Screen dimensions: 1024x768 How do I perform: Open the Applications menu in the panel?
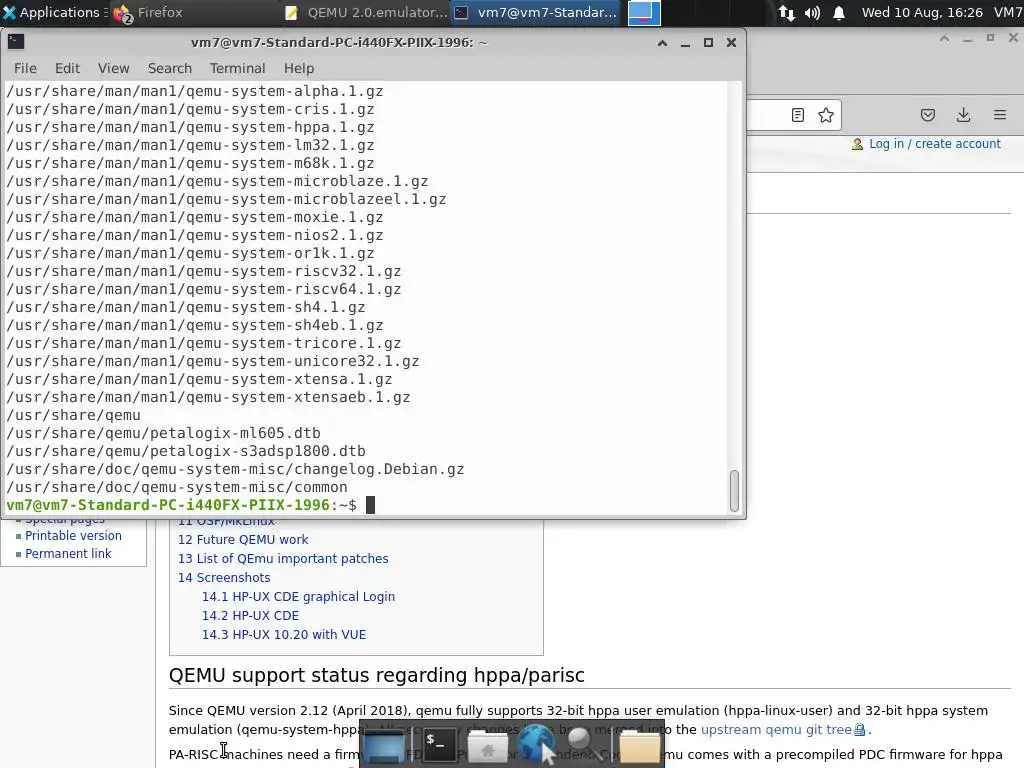point(51,12)
